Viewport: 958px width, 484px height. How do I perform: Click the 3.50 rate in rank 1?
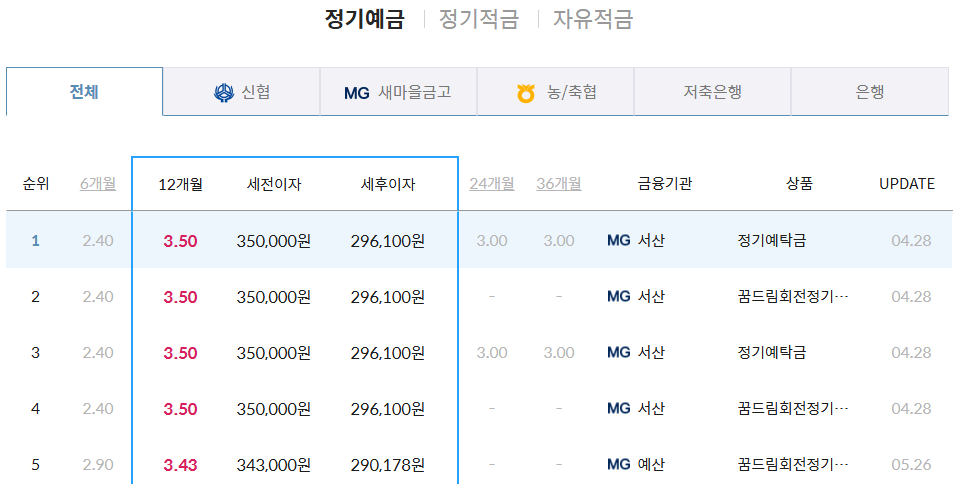180,241
